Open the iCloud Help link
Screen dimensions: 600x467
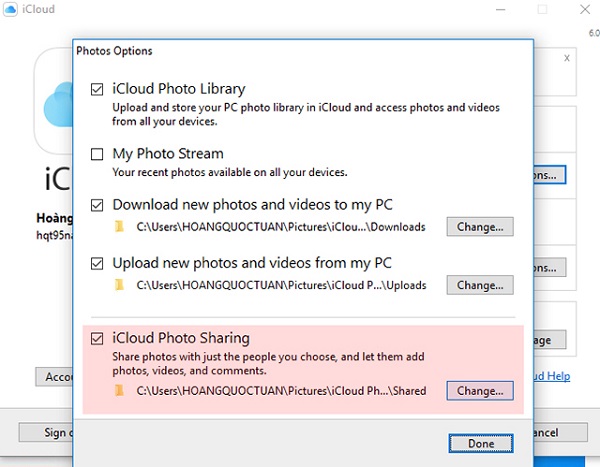coord(550,376)
